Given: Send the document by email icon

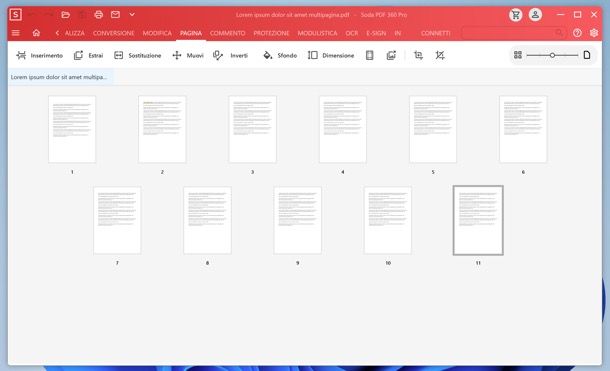Looking at the screenshot, I should click(x=115, y=15).
